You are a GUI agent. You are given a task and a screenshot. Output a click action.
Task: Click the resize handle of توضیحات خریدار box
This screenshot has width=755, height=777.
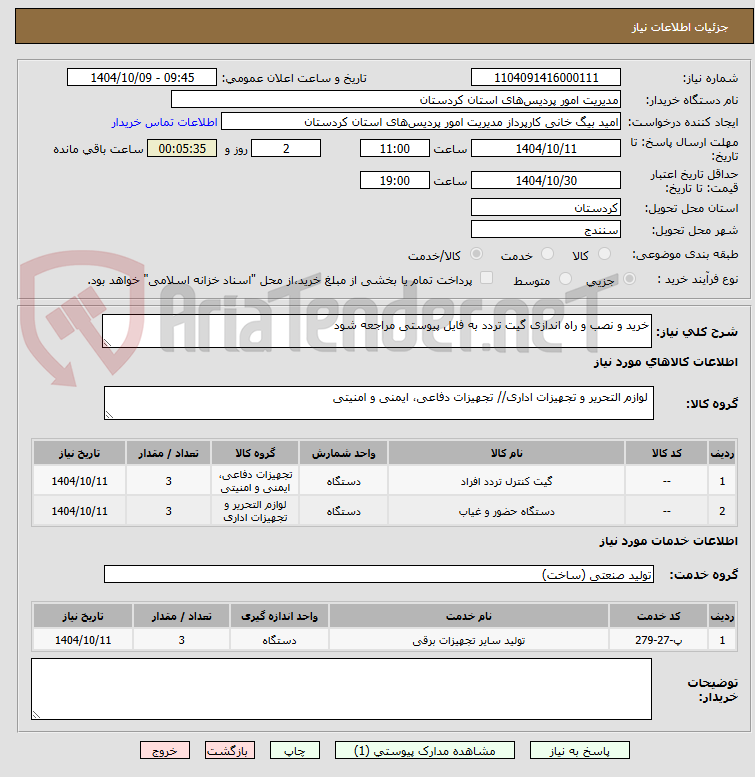(36, 714)
